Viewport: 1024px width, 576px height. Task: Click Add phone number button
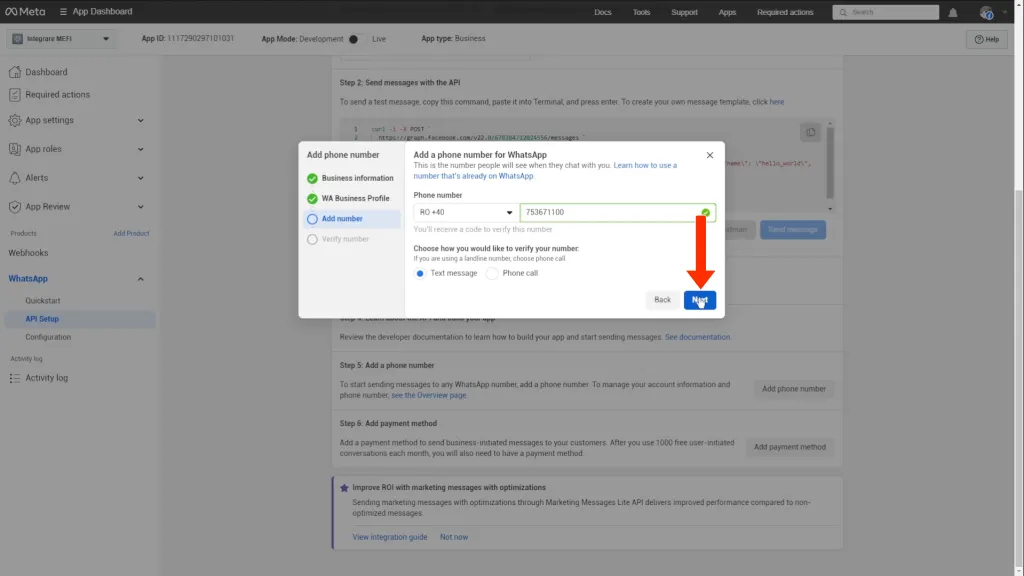tap(793, 389)
